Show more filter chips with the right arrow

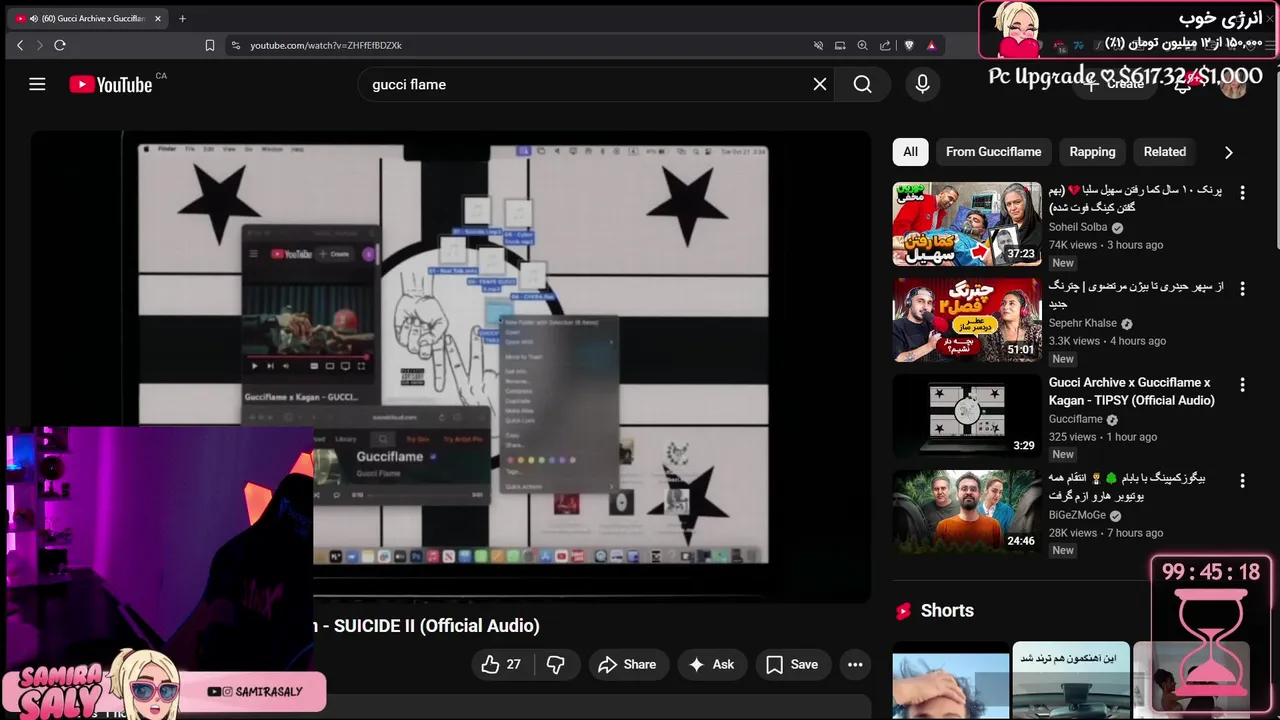tap(1228, 152)
